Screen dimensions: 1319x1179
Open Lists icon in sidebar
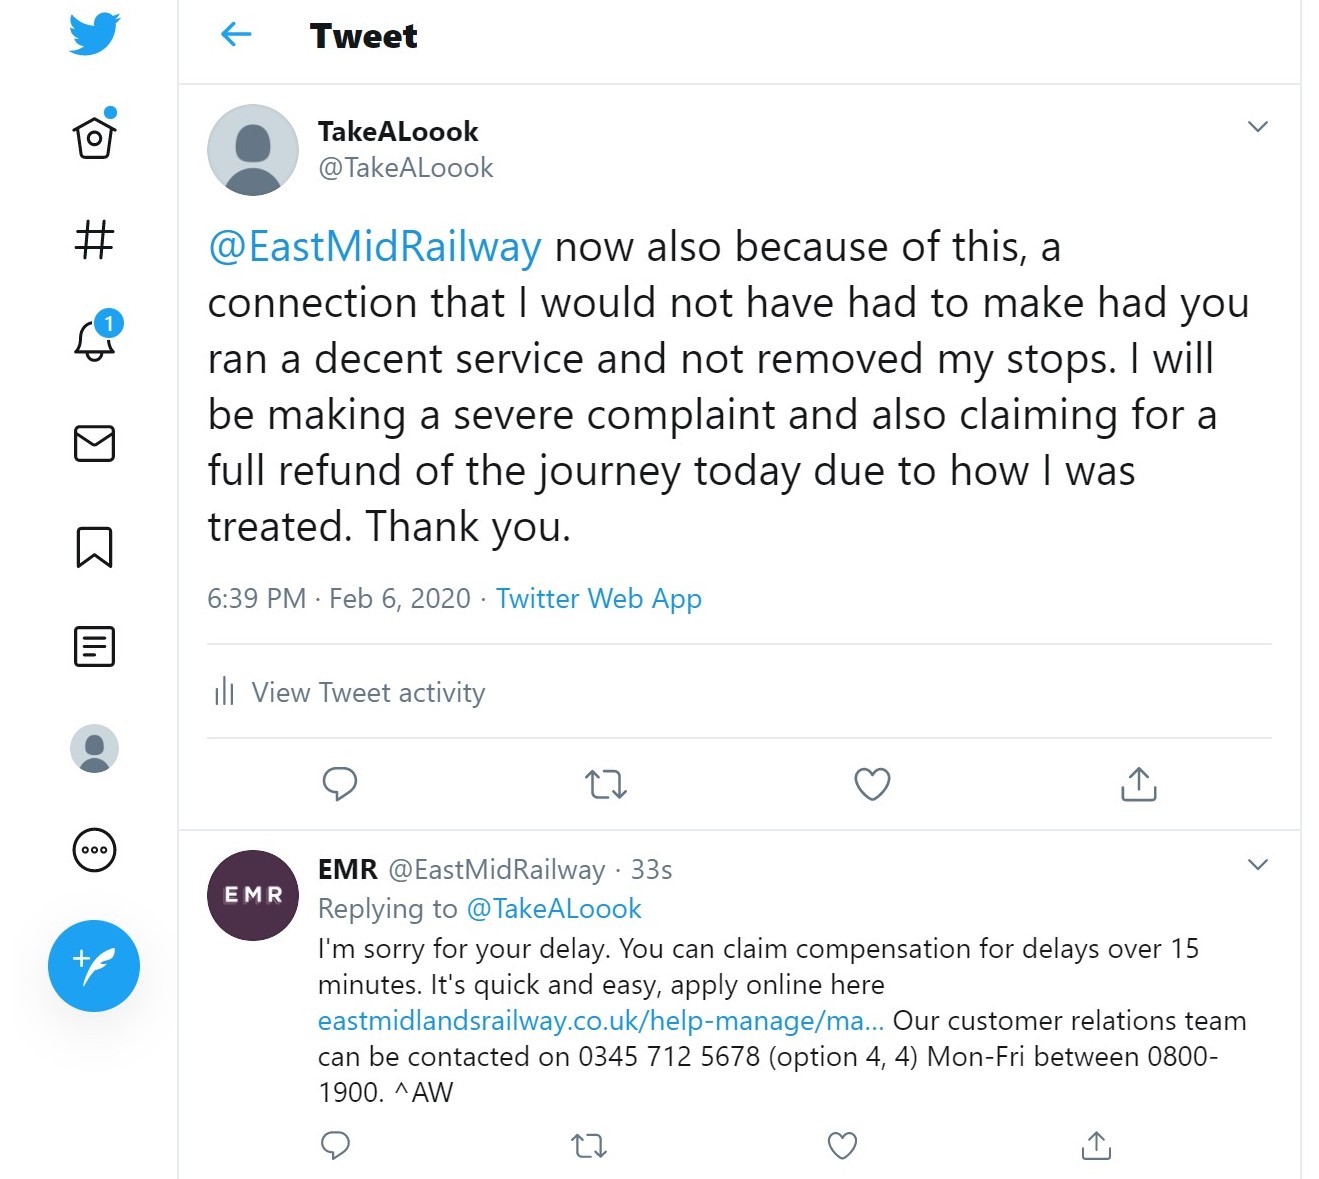point(95,647)
